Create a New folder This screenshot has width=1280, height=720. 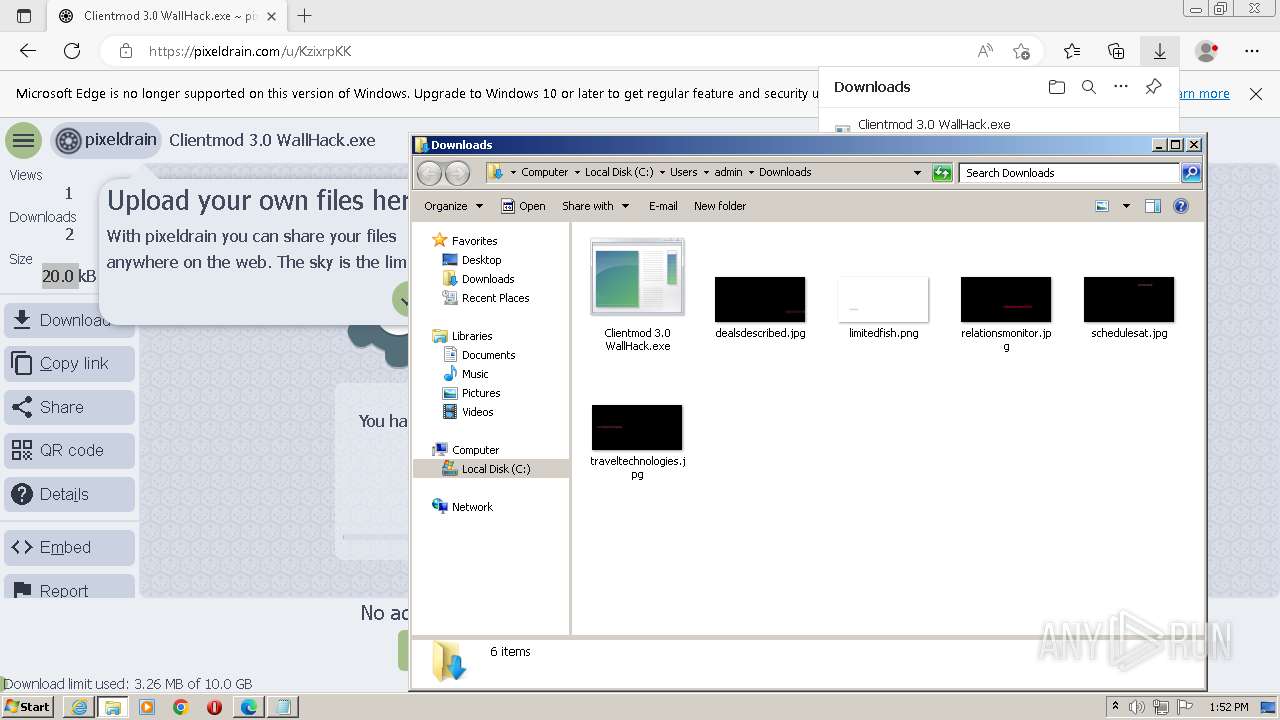click(x=720, y=206)
